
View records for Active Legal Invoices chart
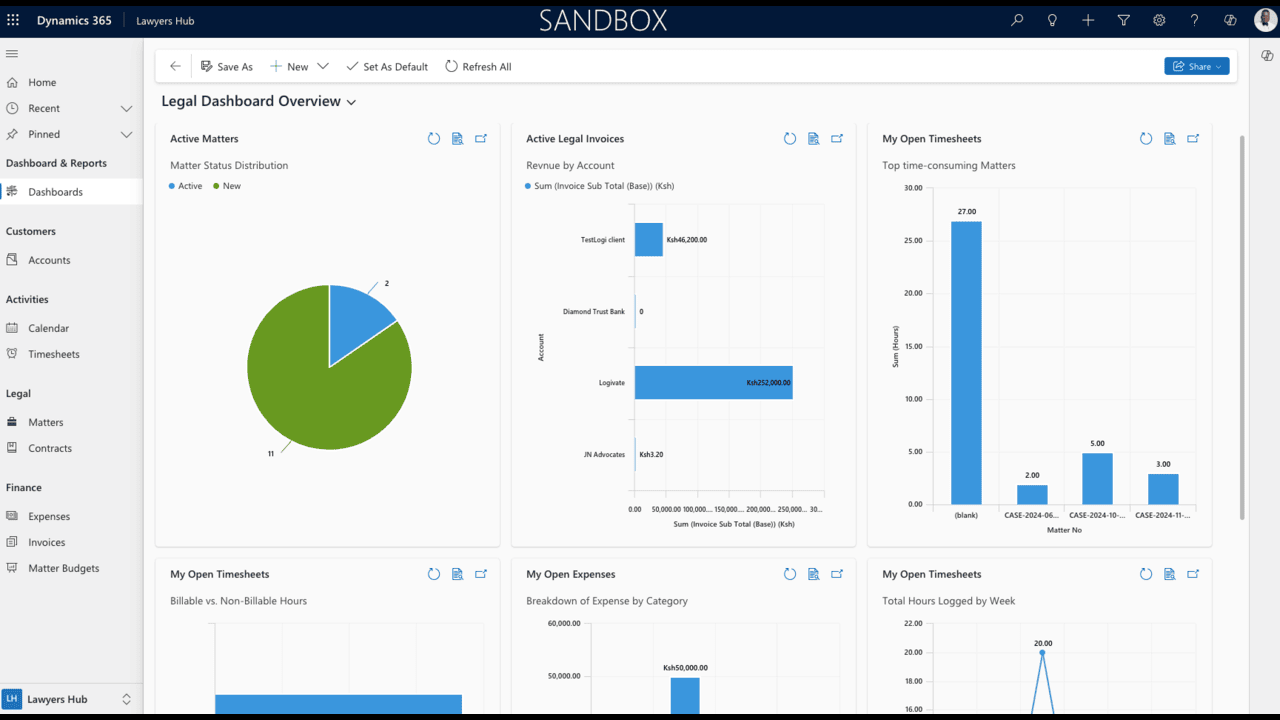(x=814, y=139)
